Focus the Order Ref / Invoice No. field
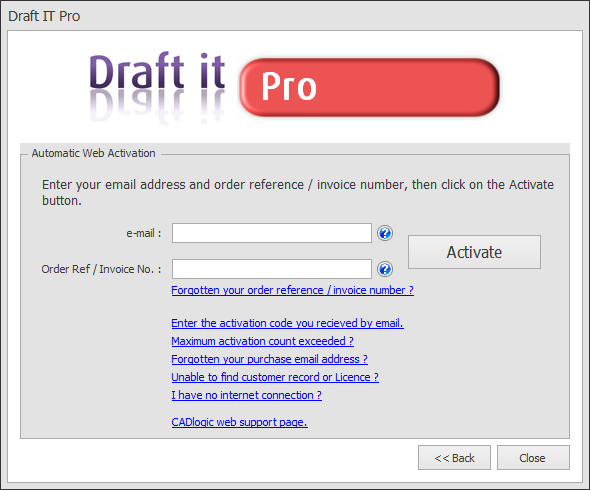The height and width of the screenshot is (490, 590). point(272,269)
